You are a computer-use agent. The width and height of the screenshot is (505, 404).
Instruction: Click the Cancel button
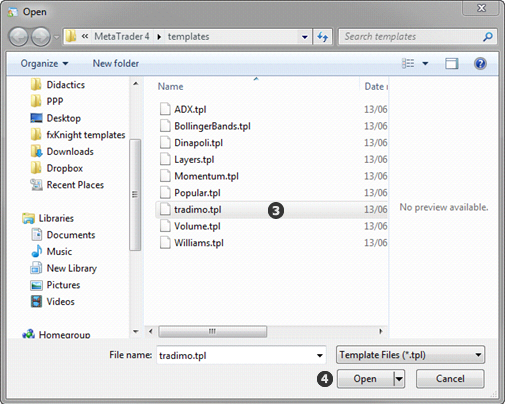(x=450, y=379)
